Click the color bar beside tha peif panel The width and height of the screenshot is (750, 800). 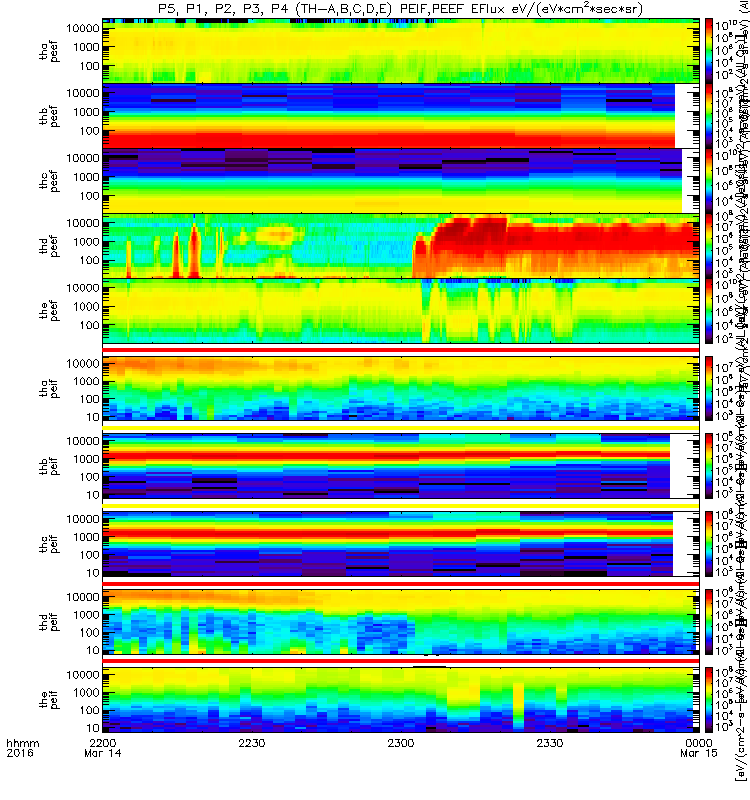[x=709, y=388]
